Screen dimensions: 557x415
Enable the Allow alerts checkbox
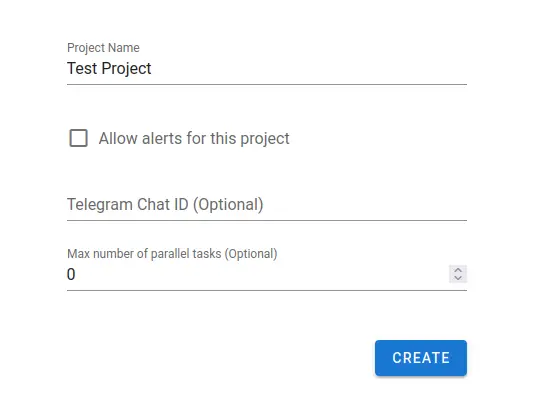79,138
